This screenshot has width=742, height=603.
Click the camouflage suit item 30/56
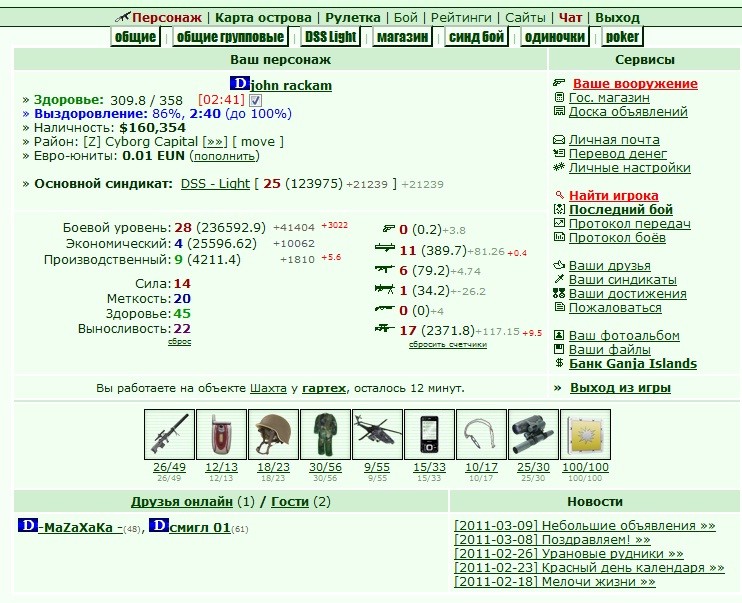pyautogui.click(x=326, y=435)
